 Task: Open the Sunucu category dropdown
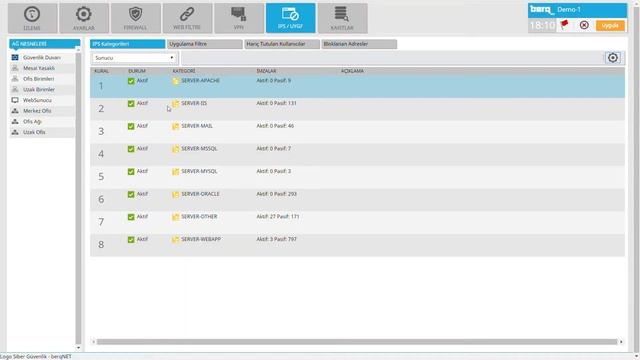pyautogui.click(x=135, y=58)
